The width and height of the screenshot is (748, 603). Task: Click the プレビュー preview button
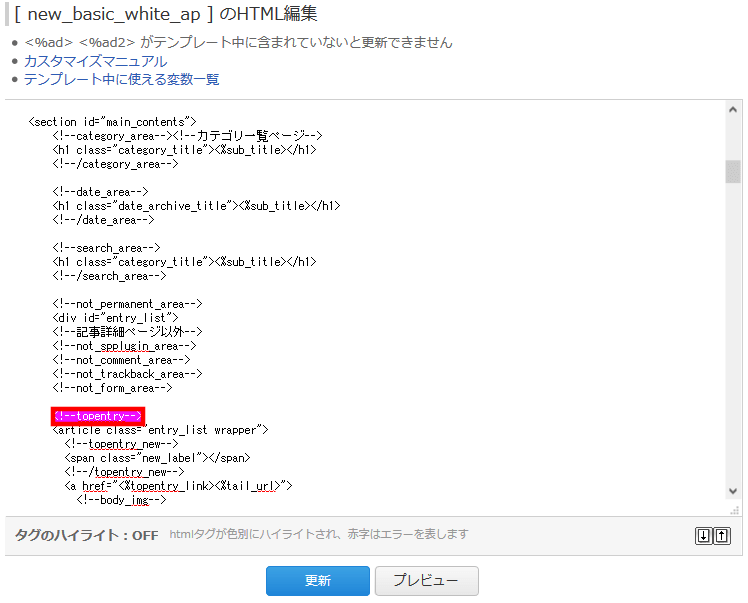coord(426,581)
